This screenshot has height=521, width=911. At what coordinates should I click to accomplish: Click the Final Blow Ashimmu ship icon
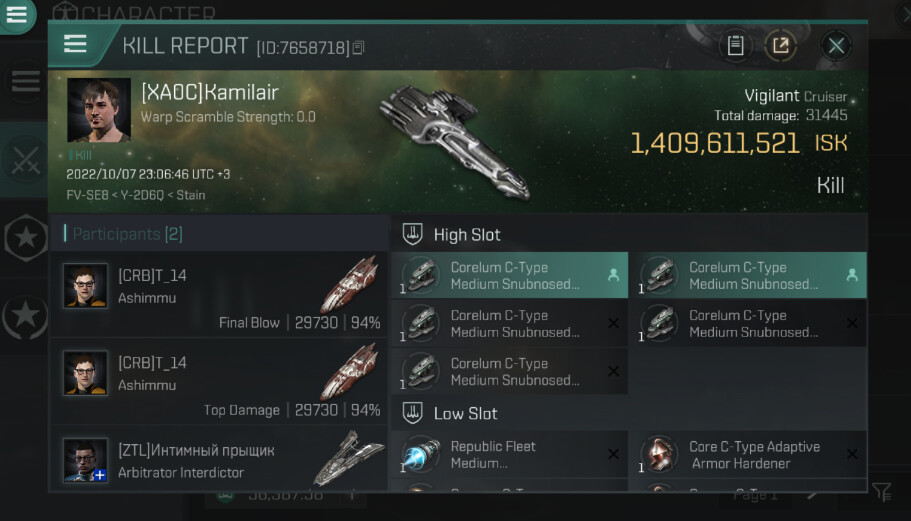(x=349, y=283)
